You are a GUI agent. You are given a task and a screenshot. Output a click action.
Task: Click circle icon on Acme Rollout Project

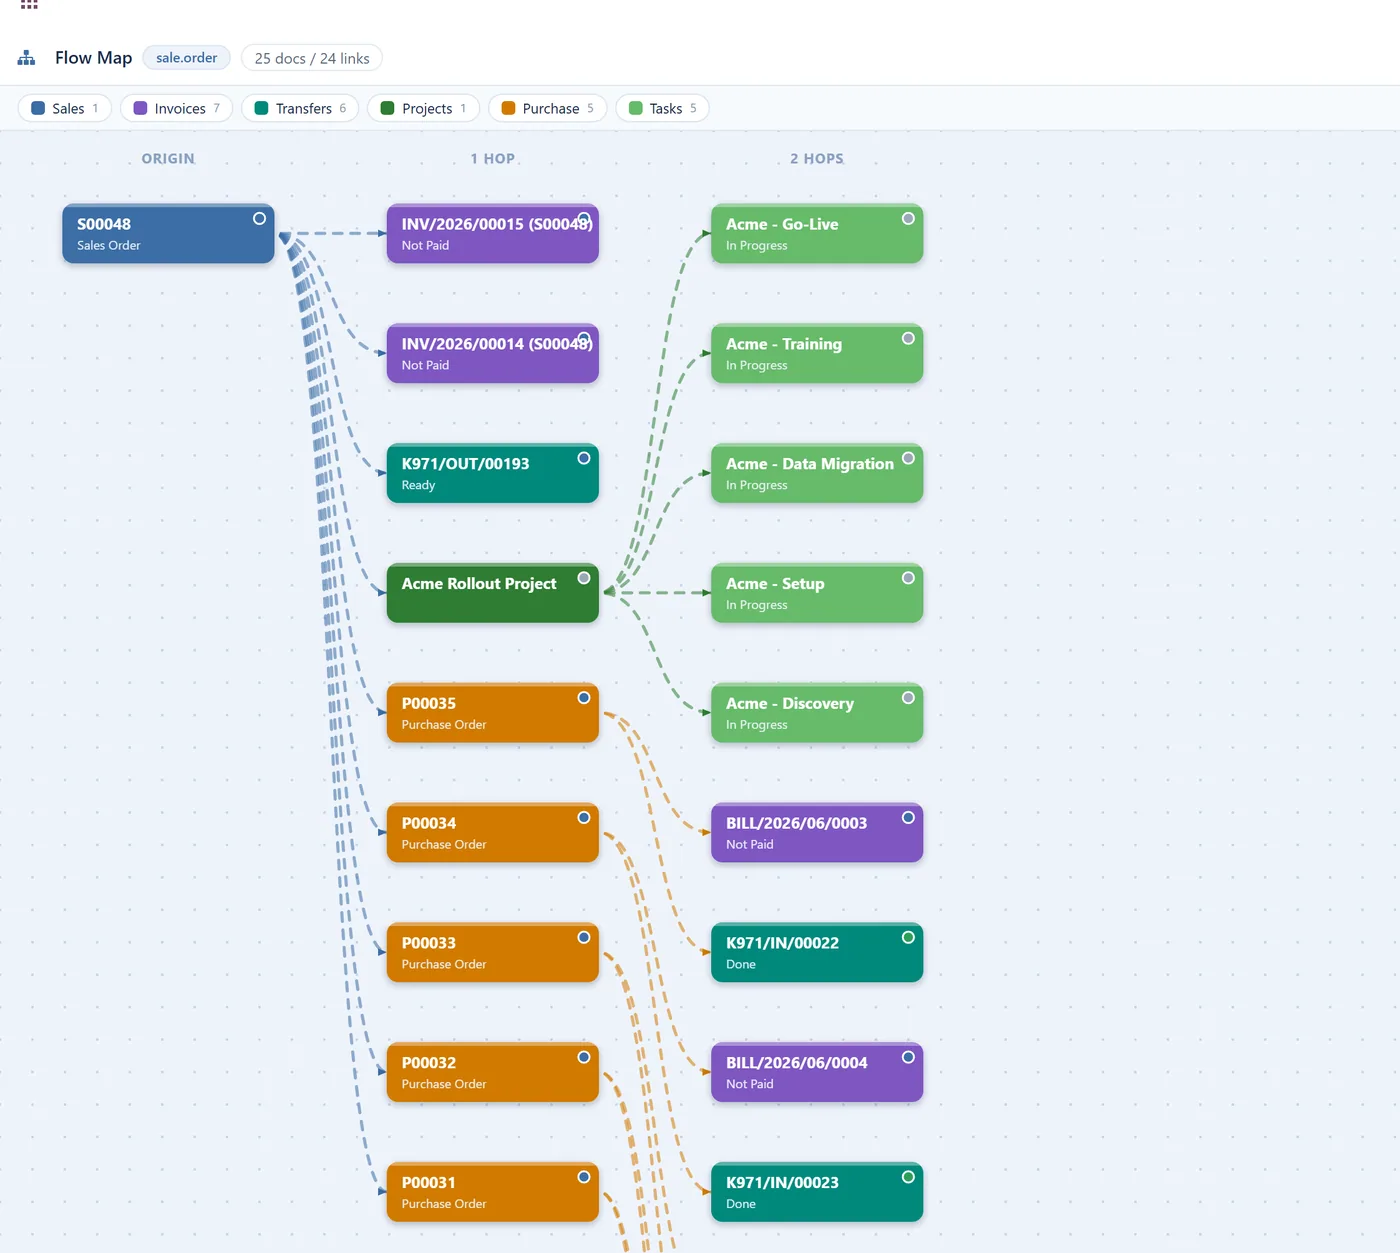(584, 578)
